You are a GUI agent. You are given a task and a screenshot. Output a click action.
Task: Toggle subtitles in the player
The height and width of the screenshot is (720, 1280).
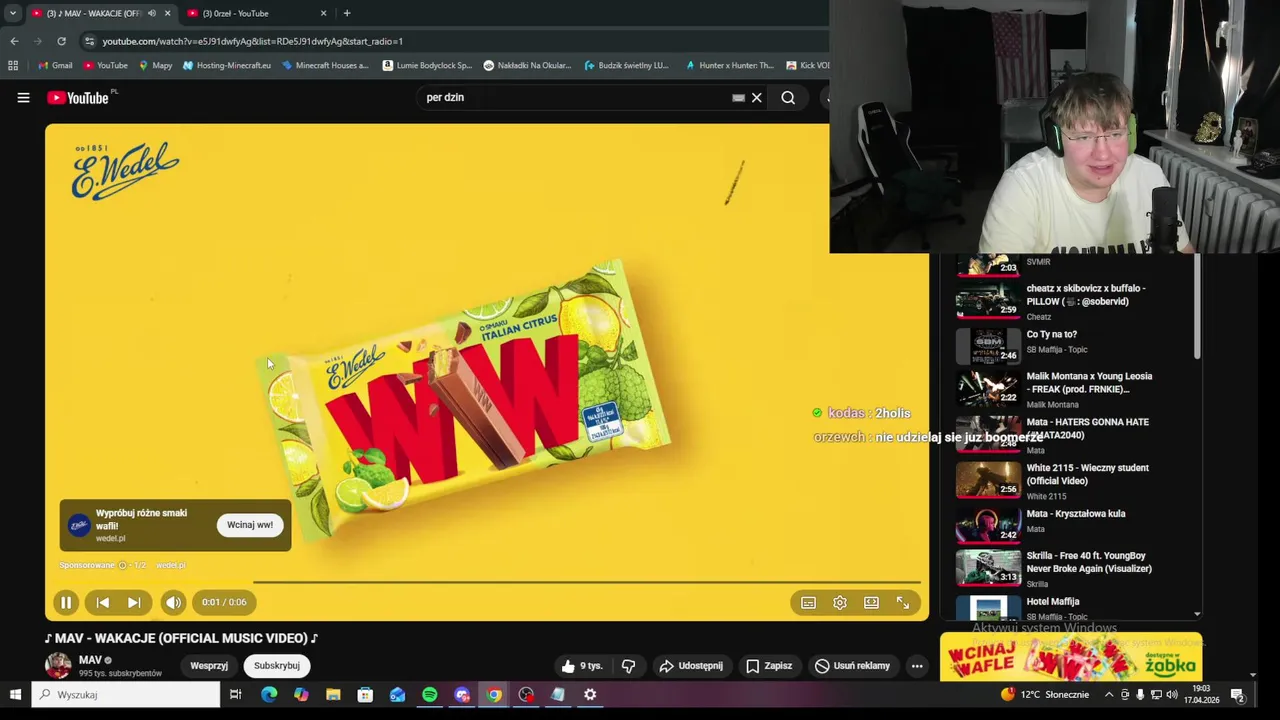808,602
